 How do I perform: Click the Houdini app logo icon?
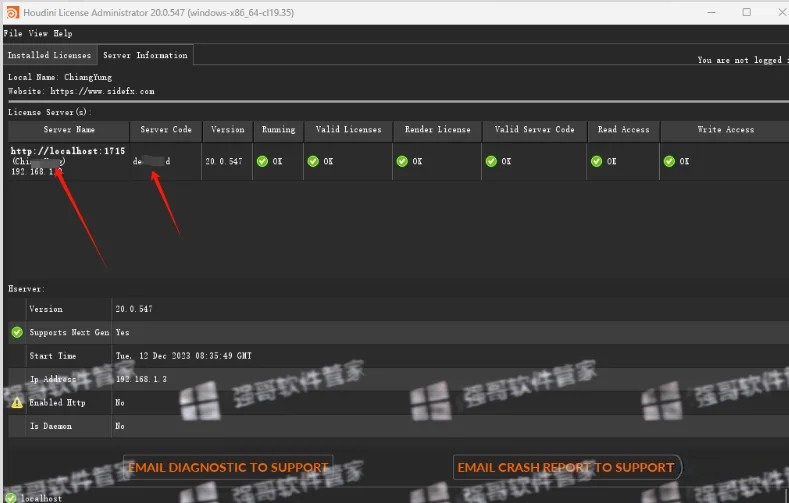13,13
